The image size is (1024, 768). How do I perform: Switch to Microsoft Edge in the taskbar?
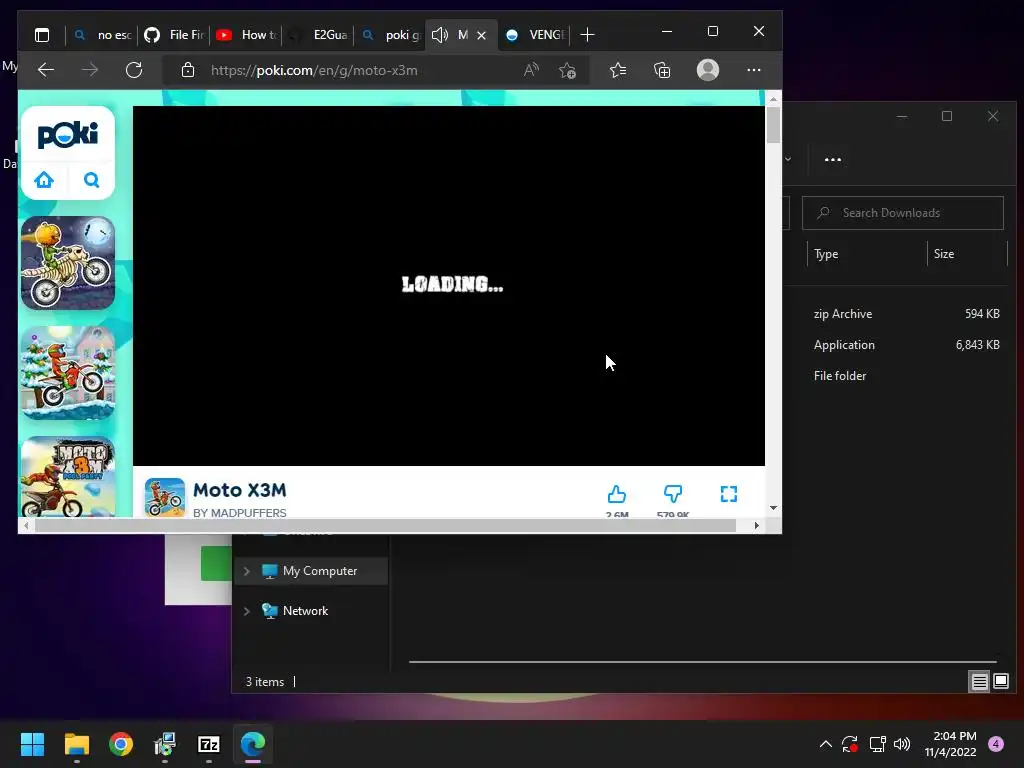click(x=253, y=744)
